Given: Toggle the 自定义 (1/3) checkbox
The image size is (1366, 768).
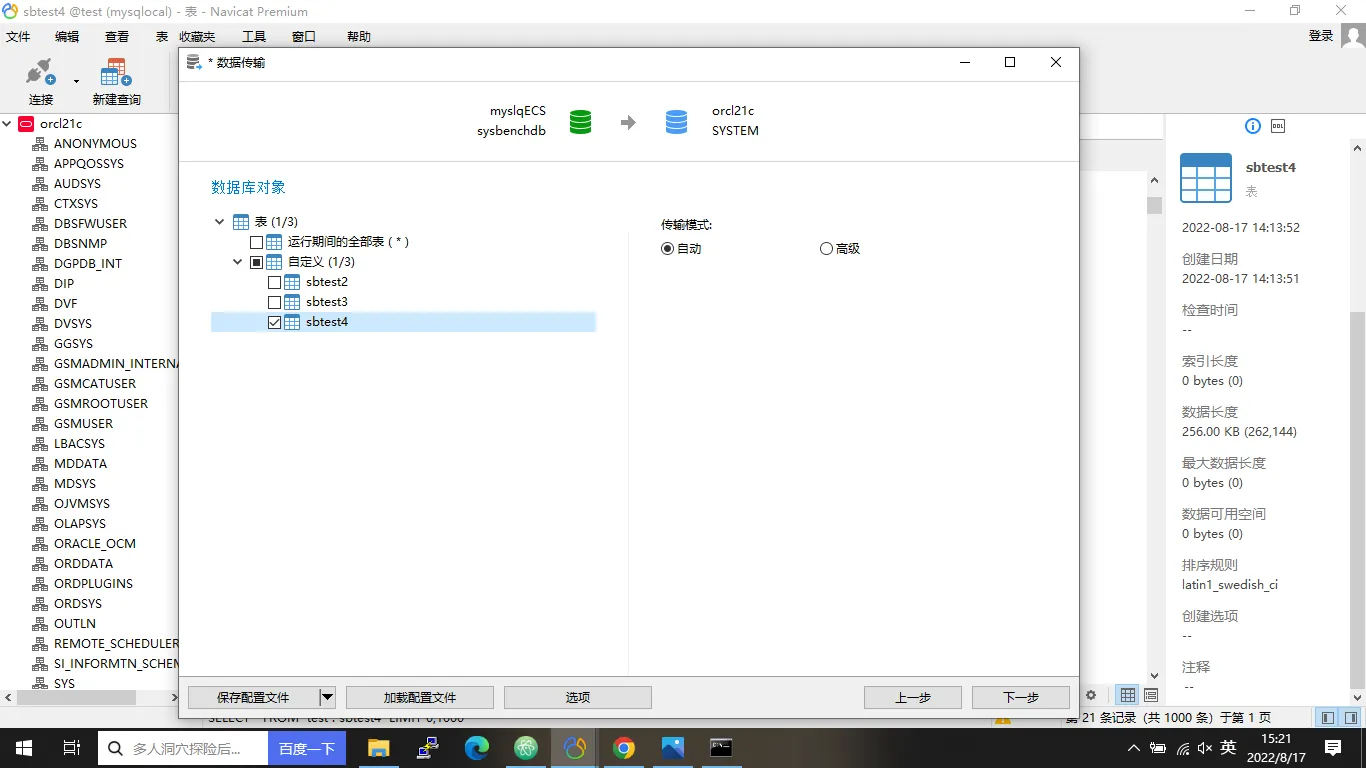Looking at the screenshot, I should click(257, 262).
